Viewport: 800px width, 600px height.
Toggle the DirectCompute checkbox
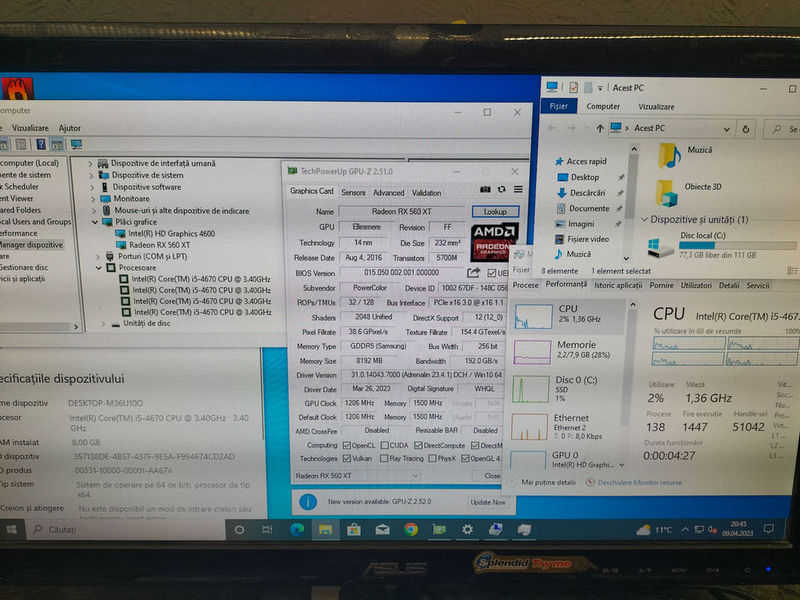point(418,445)
